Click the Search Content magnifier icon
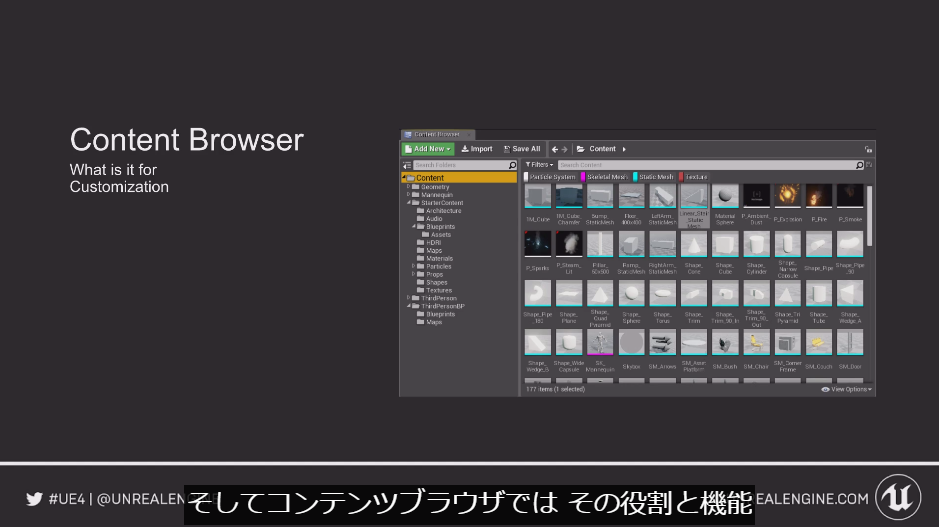This screenshot has height=527, width=939. pos(860,165)
